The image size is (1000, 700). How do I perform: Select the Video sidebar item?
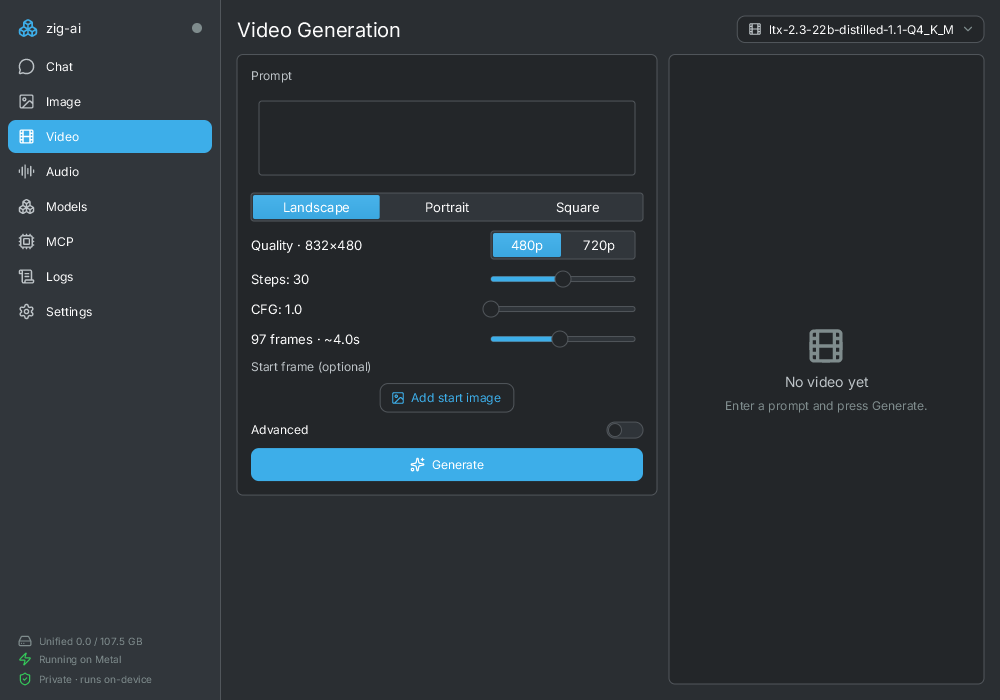tap(110, 136)
